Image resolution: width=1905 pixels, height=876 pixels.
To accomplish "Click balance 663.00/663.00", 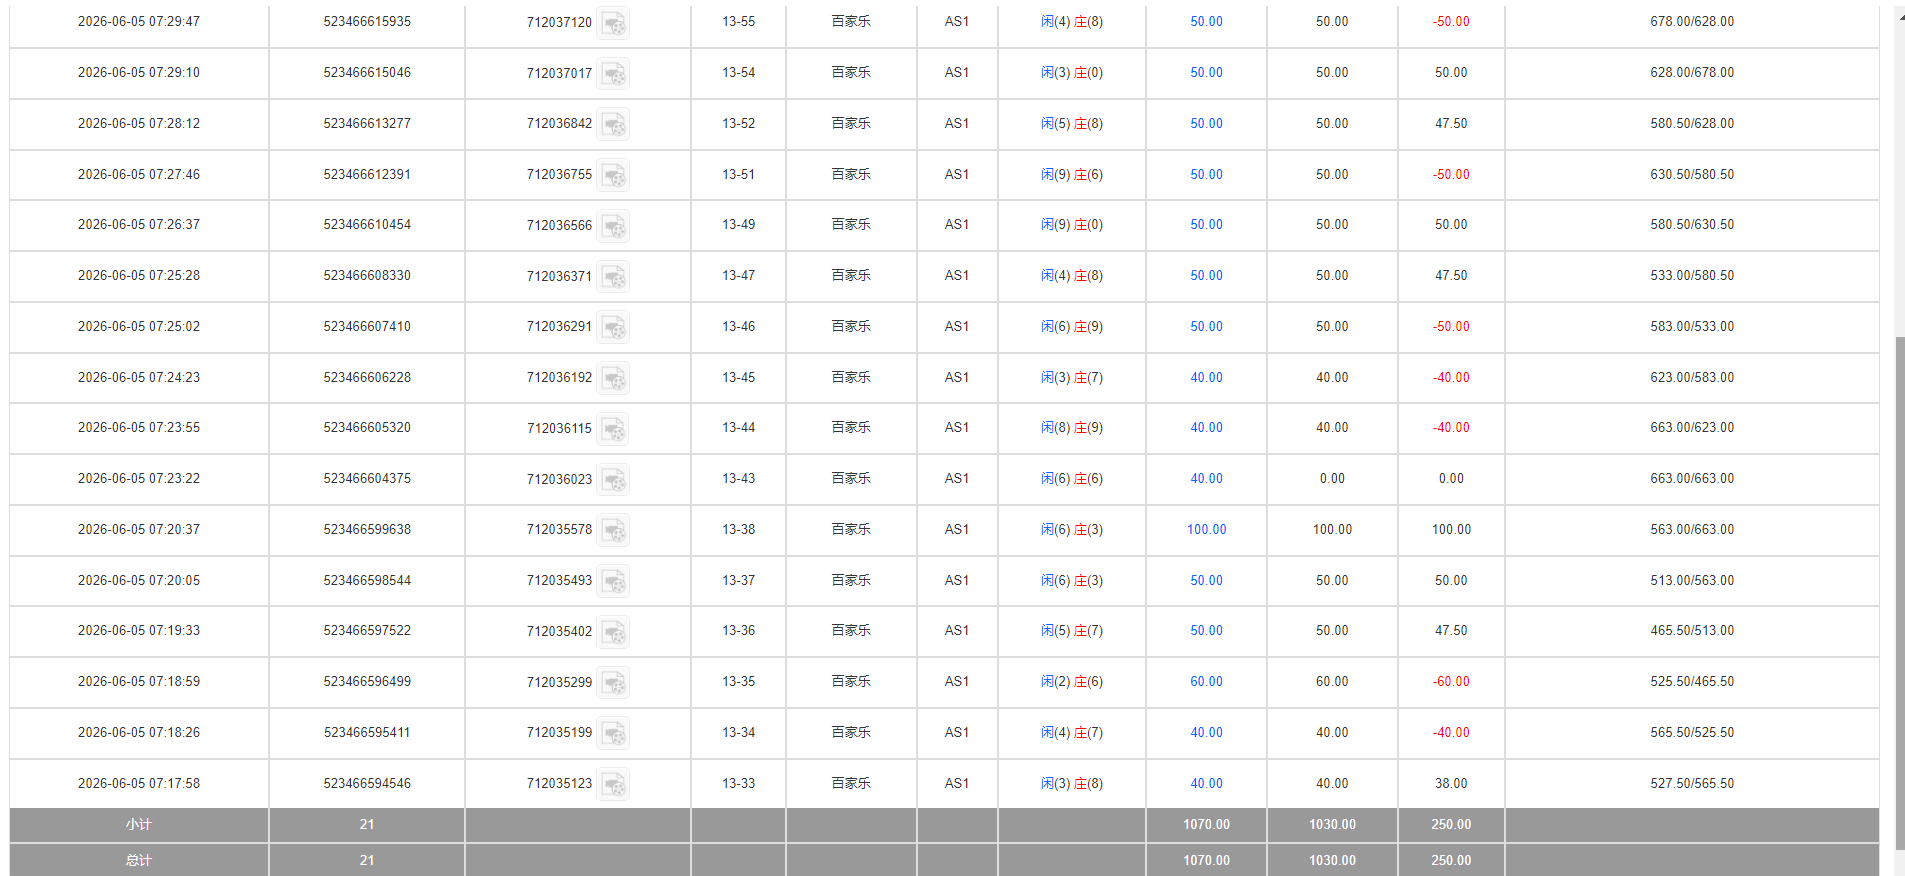I will pos(1692,478).
